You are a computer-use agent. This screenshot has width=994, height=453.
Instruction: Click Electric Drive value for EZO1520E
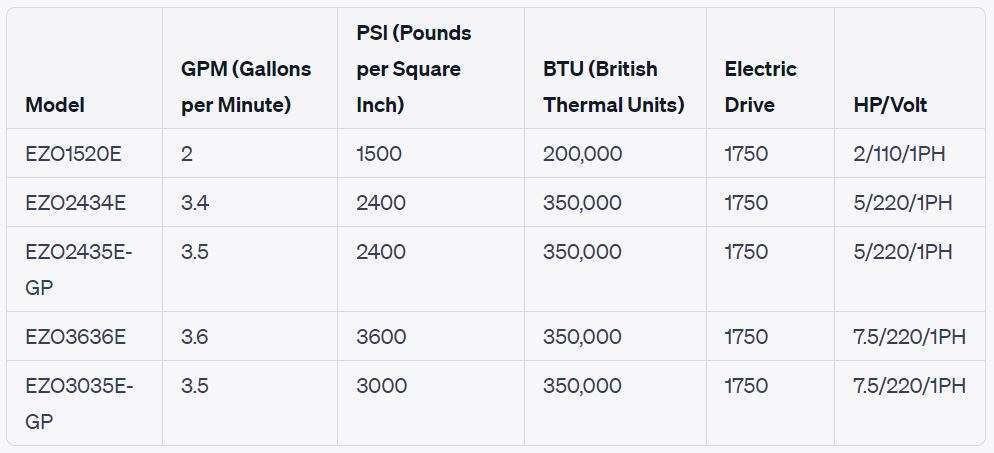tap(746, 154)
